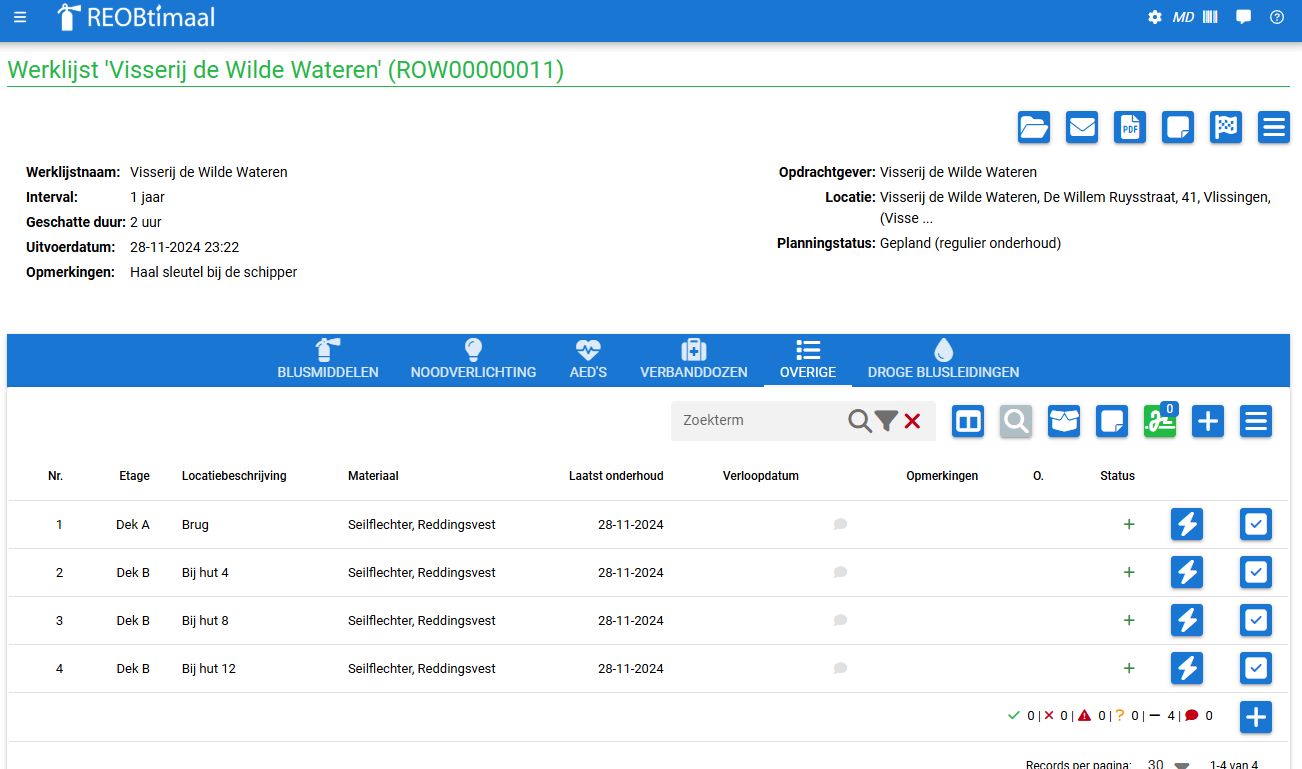Open the table actions list menu

(1256, 422)
